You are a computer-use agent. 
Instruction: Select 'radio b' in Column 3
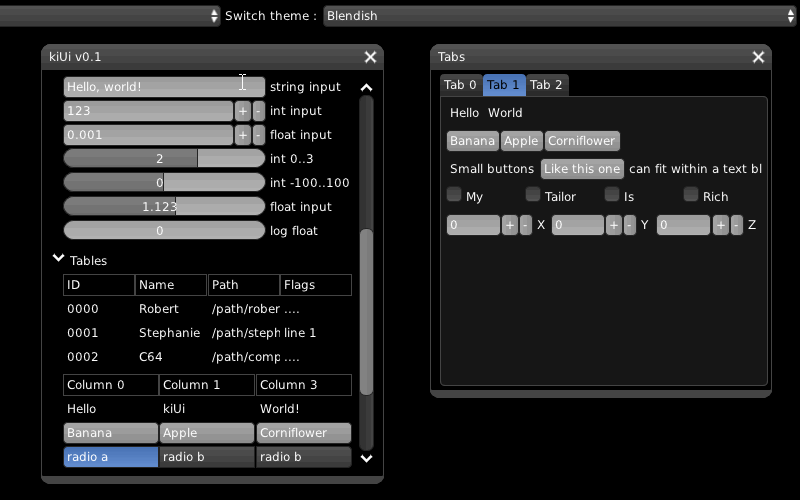pyautogui.click(x=304, y=457)
